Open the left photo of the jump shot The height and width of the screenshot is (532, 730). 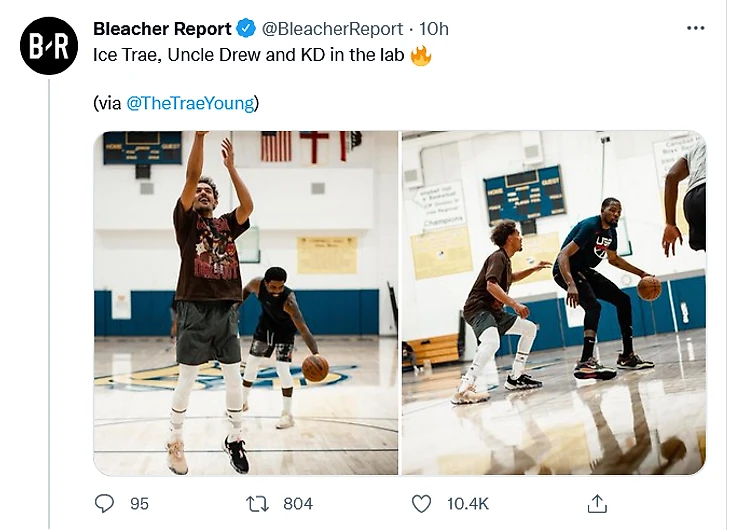click(246, 302)
